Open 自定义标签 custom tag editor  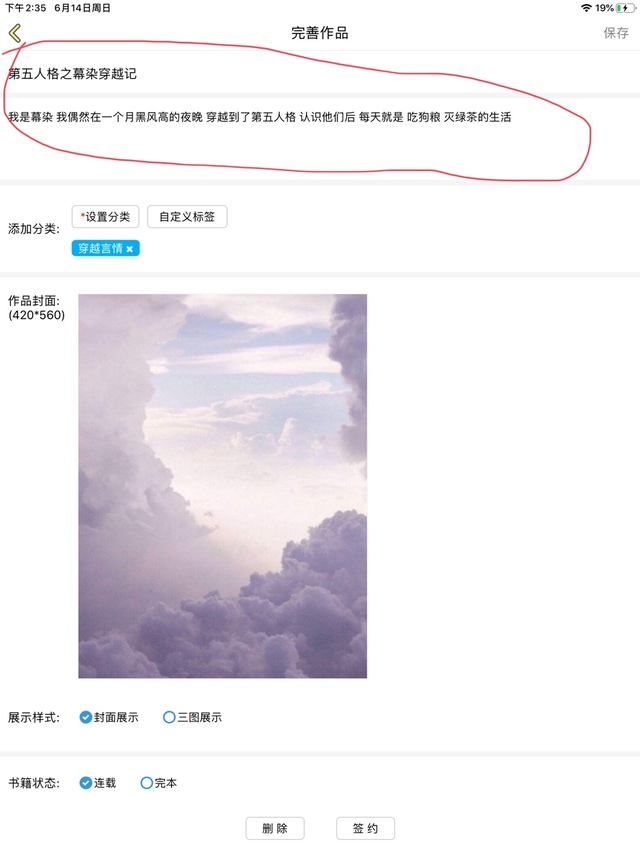click(x=187, y=216)
